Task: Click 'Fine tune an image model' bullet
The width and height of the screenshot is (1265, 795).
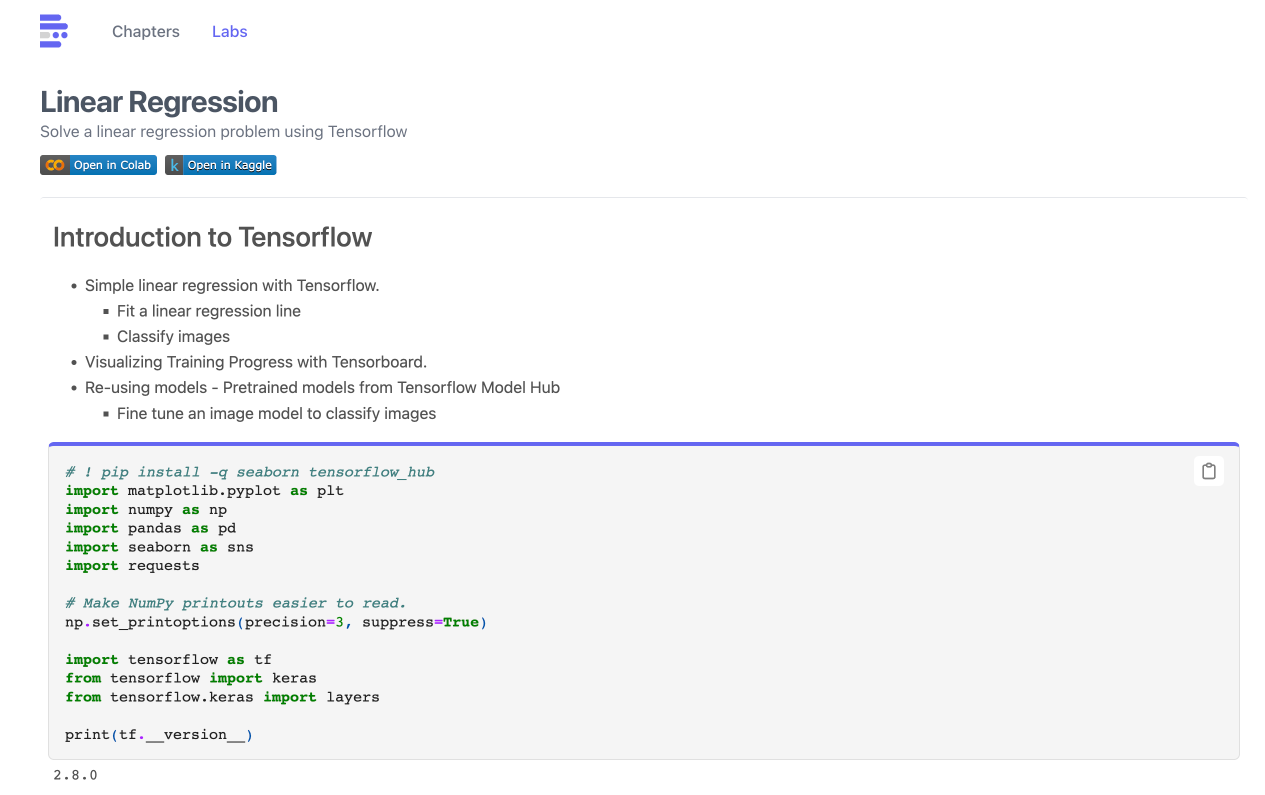Action: pyautogui.click(x=276, y=413)
